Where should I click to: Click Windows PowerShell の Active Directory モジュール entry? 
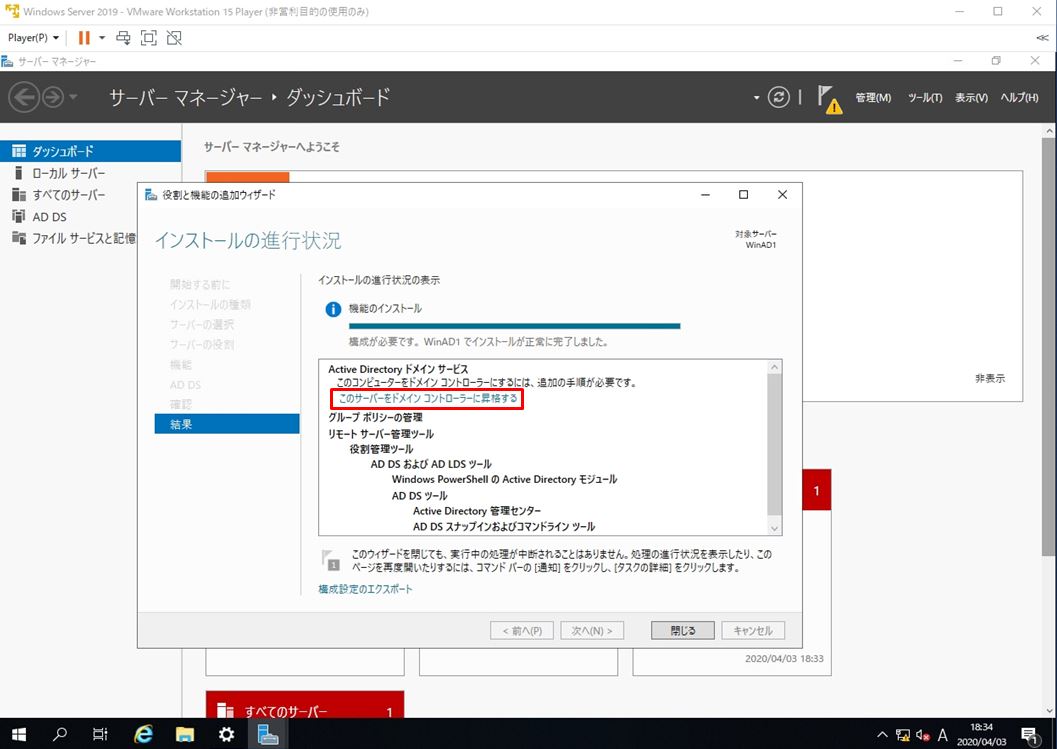coord(504,479)
